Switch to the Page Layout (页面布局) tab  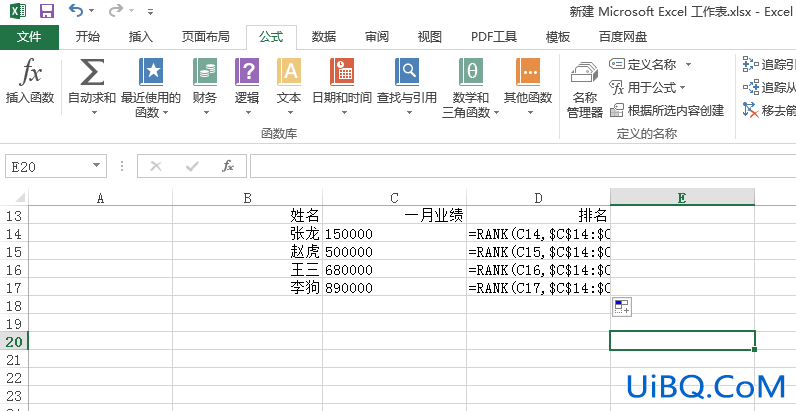[x=206, y=37]
